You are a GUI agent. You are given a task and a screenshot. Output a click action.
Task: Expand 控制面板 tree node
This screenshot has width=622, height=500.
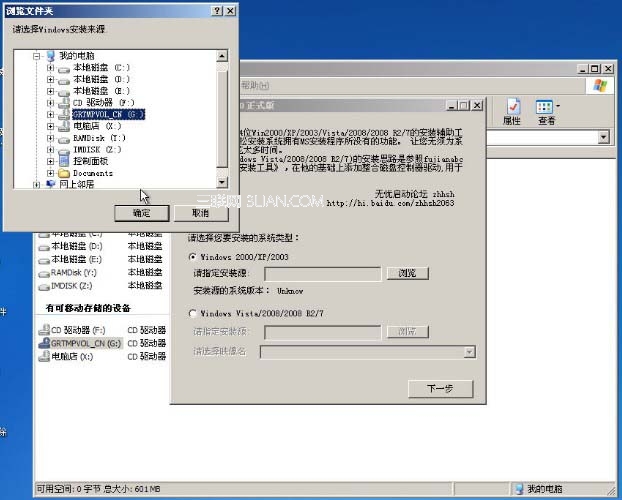click(x=50, y=162)
